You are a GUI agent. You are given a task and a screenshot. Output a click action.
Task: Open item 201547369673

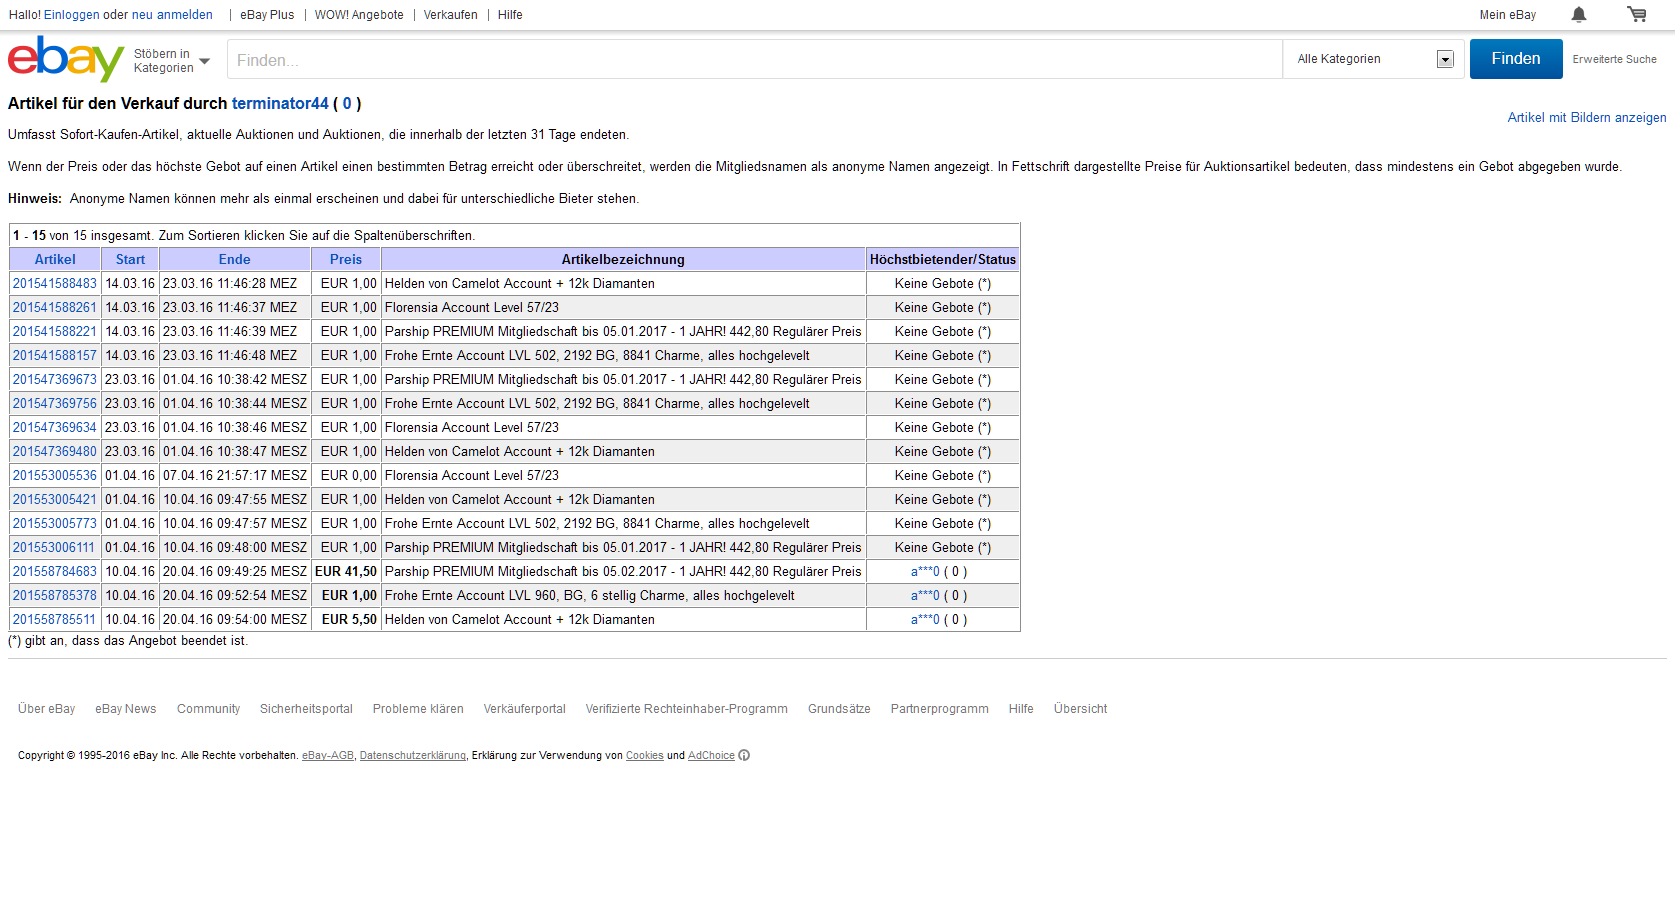coord(55,380)
